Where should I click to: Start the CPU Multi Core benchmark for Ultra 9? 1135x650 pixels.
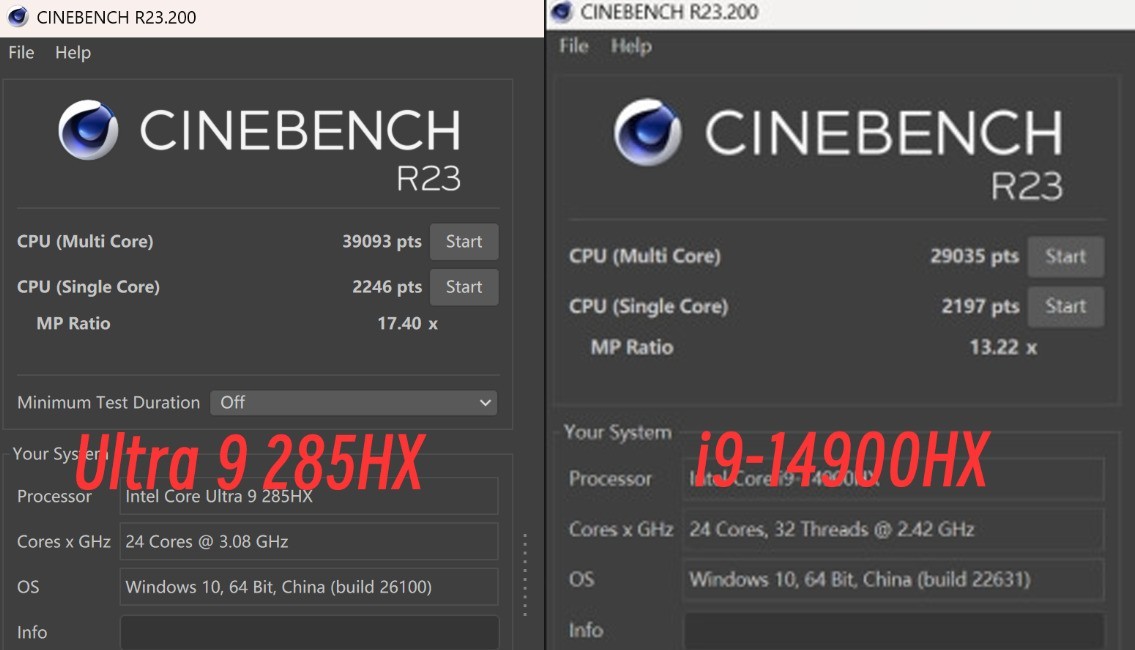pos(464,241)
